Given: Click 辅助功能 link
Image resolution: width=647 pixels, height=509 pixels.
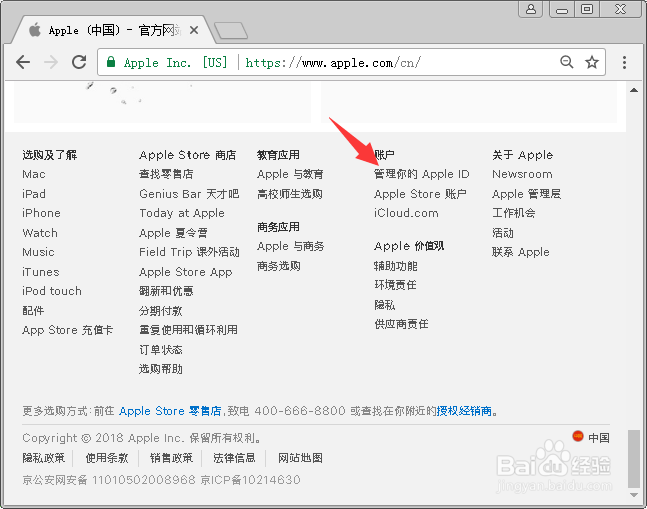Looking at the screenshot, I should pyautogui.click(x=396, y=266).
